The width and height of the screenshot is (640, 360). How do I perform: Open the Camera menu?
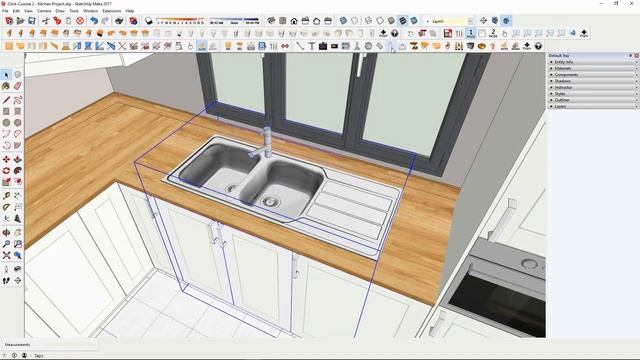click(x=44, y=11)
